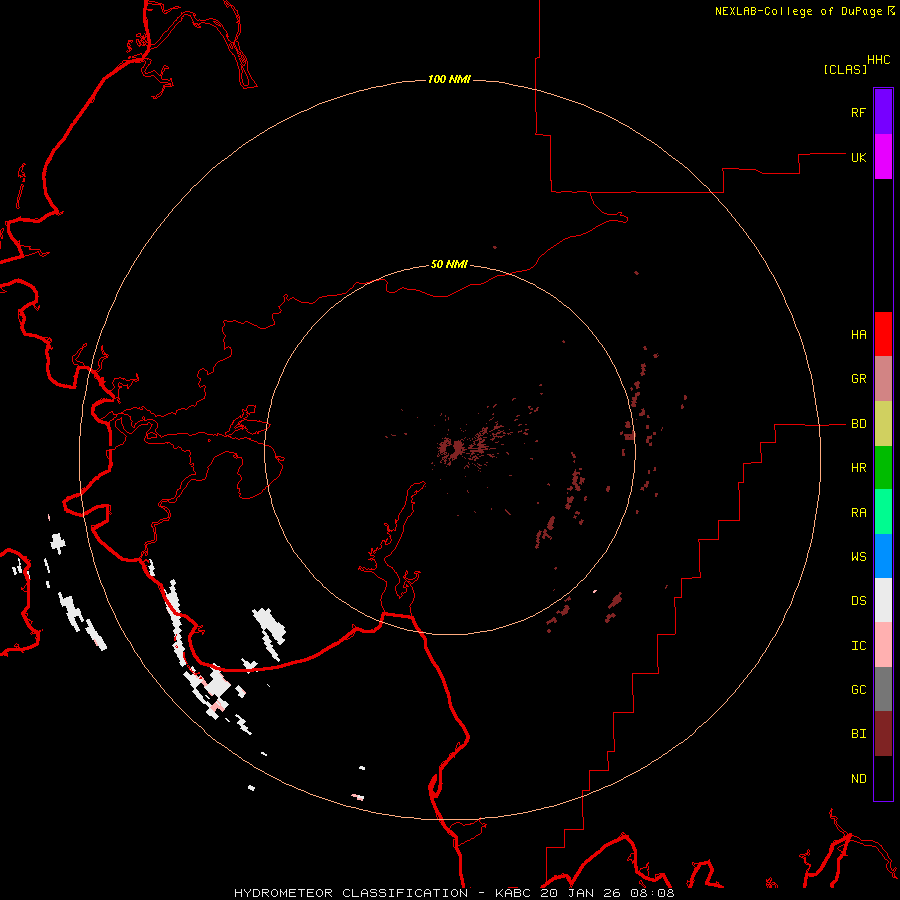Click the HHC product code label
Image resolution: width=900 pixels, height=900 pixels.
pos(879,60)
